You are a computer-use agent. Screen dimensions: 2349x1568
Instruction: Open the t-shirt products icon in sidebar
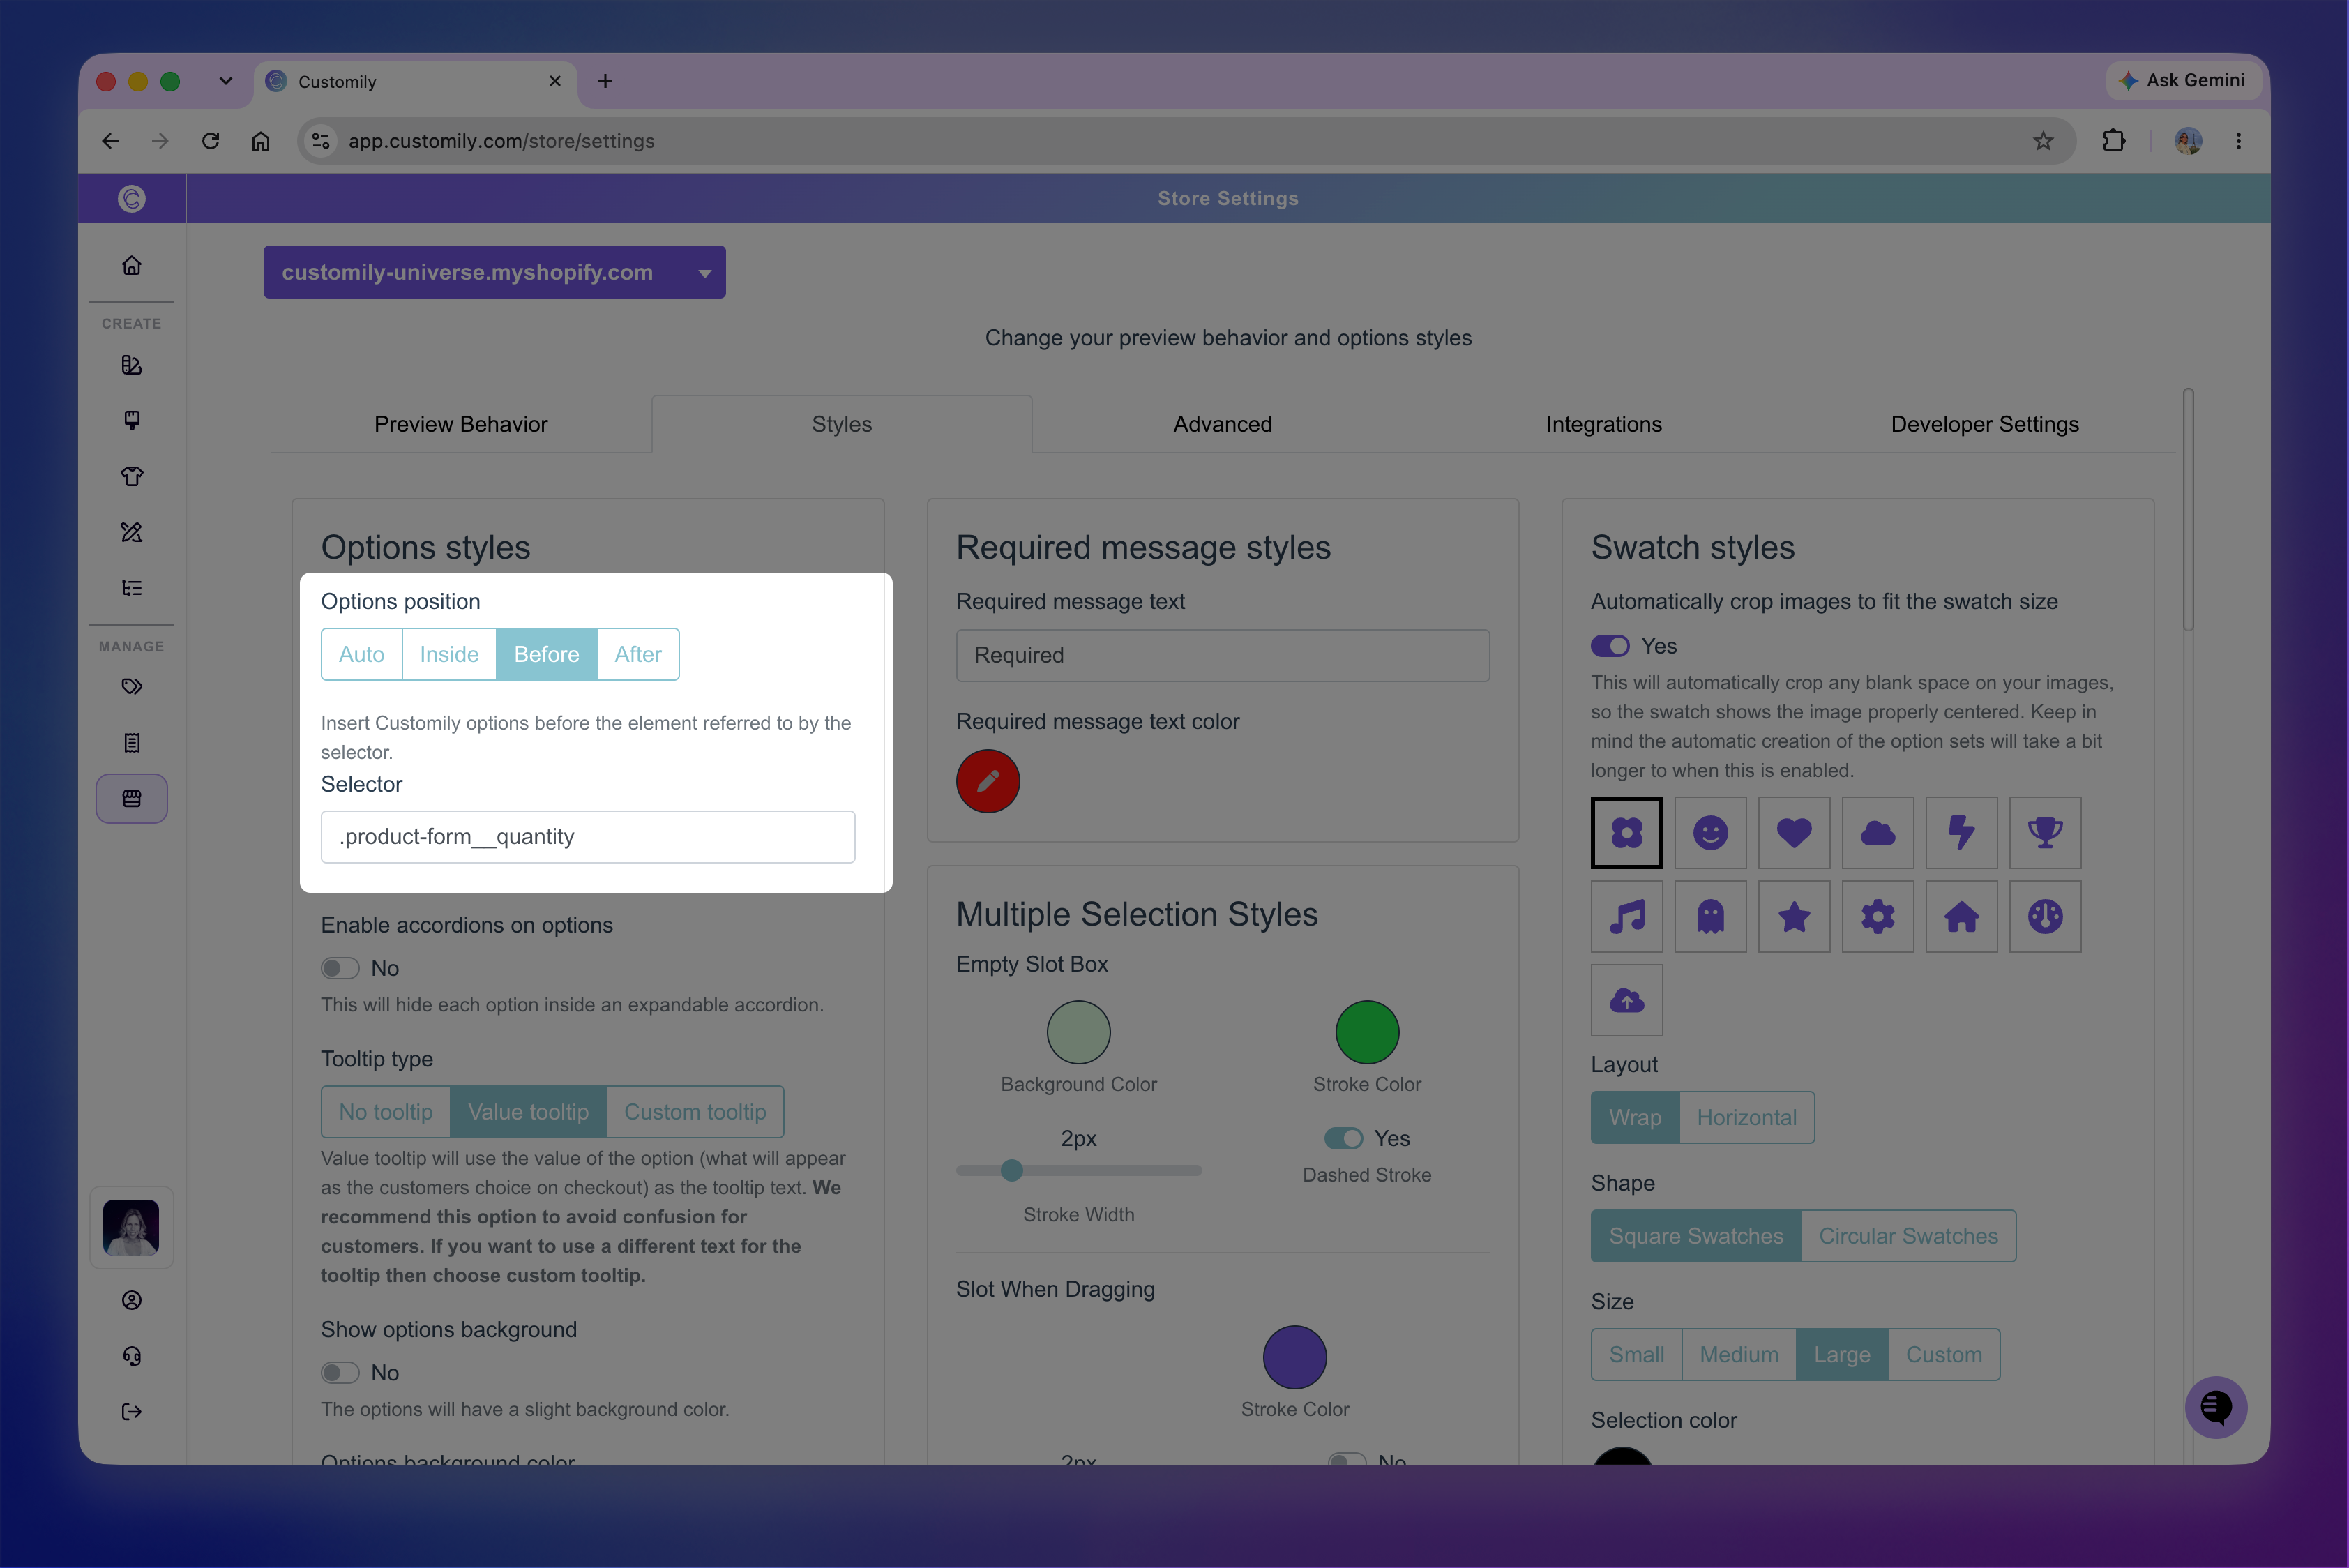point(131,476)
